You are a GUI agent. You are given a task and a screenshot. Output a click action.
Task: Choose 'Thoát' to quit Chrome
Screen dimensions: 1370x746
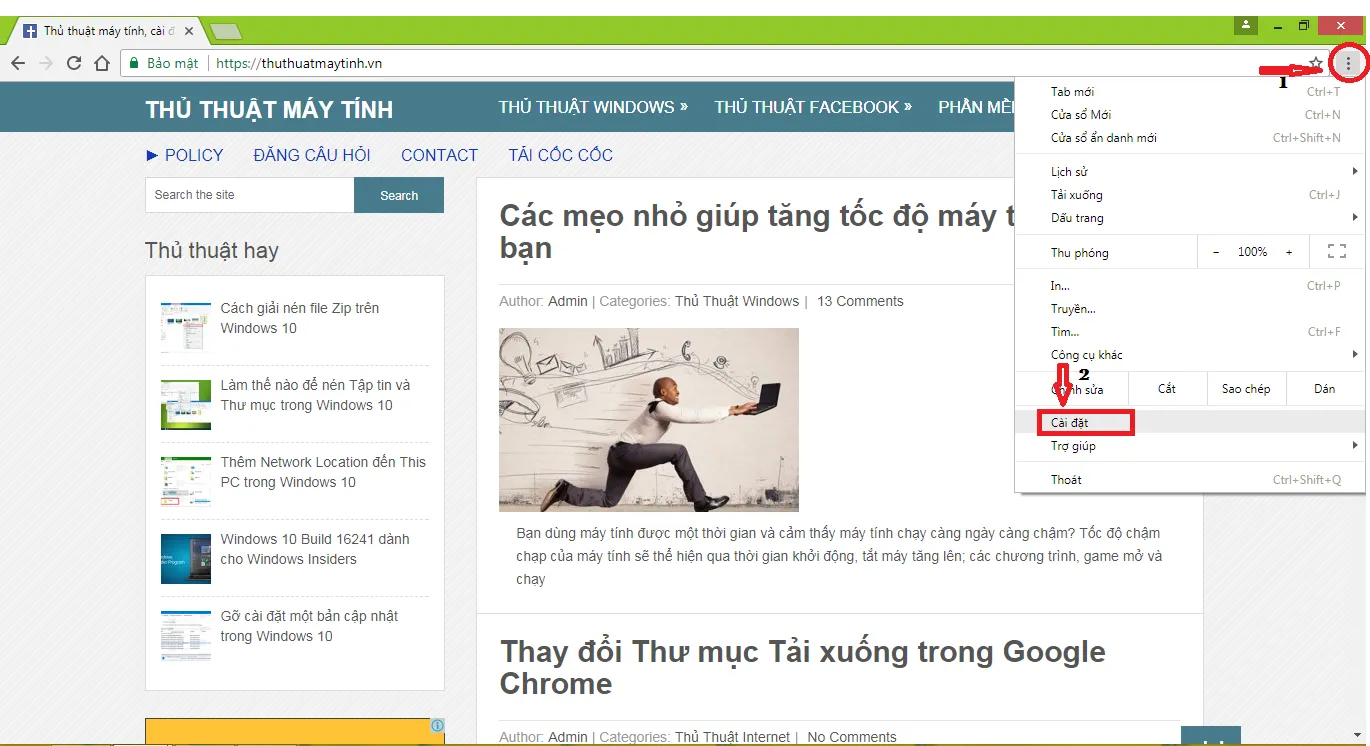click(x=1190, y=480)
